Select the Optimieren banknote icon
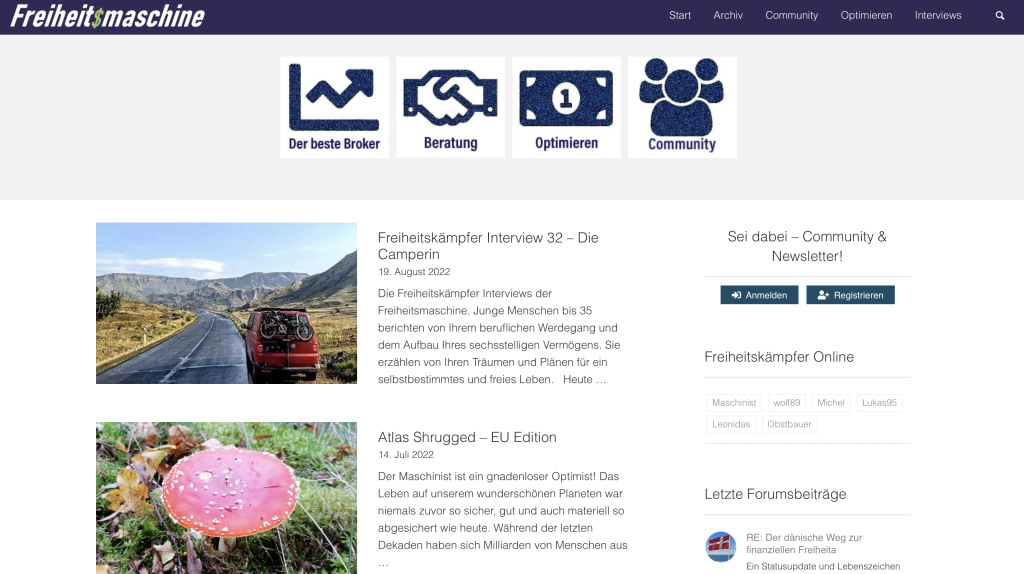The width and height of the screenshot is (1024, 574). [x=566, y=107]
